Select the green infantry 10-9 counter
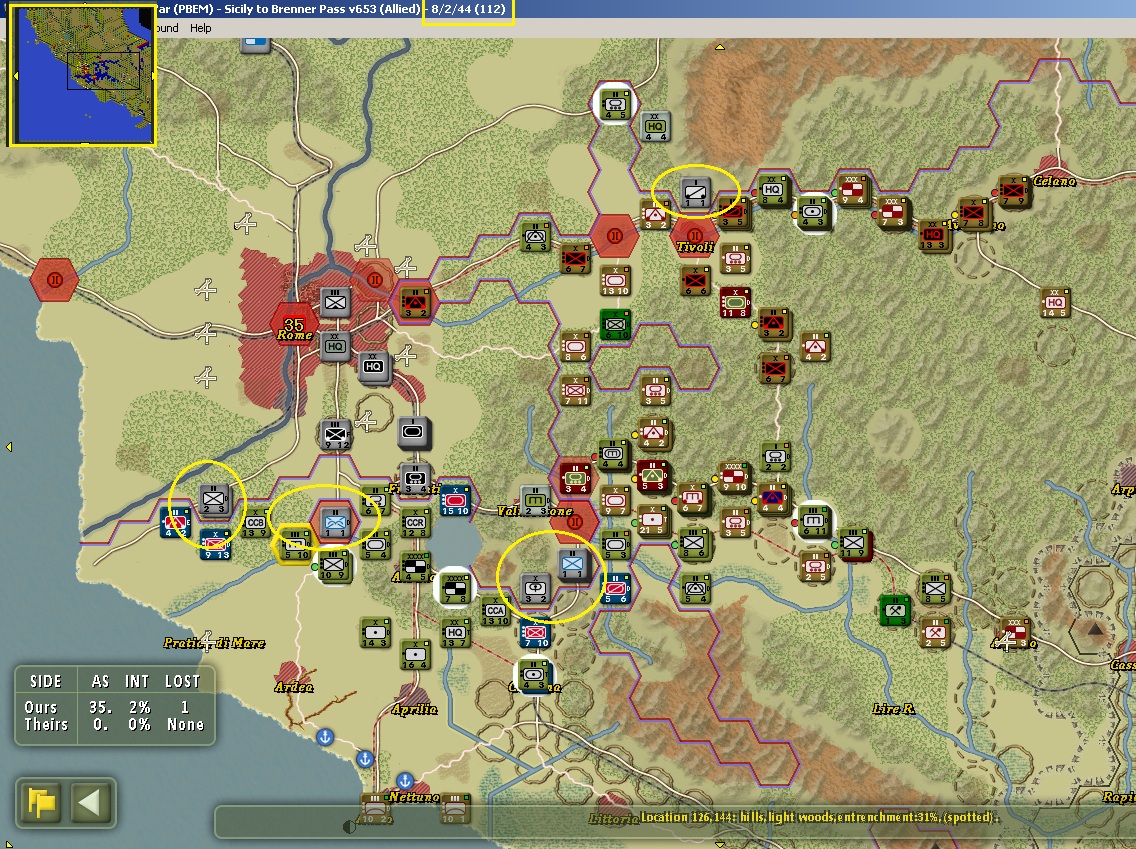This screenshot has height=849, width=1136. tap(335, 566)
